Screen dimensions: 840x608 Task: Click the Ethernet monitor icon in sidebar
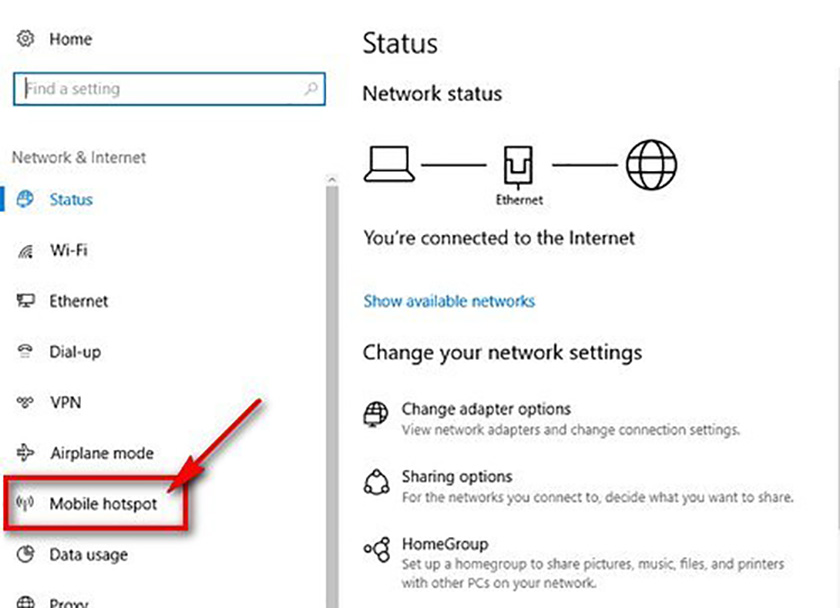click(x=27, y=301)
